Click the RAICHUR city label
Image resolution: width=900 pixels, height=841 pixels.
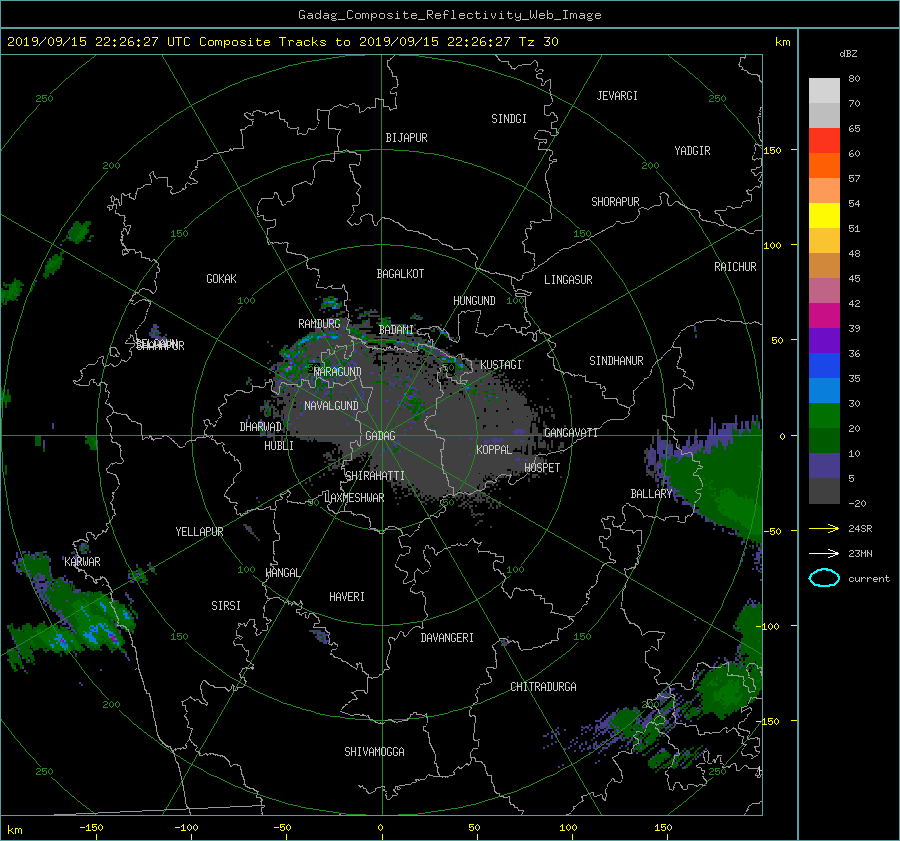tap(735, 267)
